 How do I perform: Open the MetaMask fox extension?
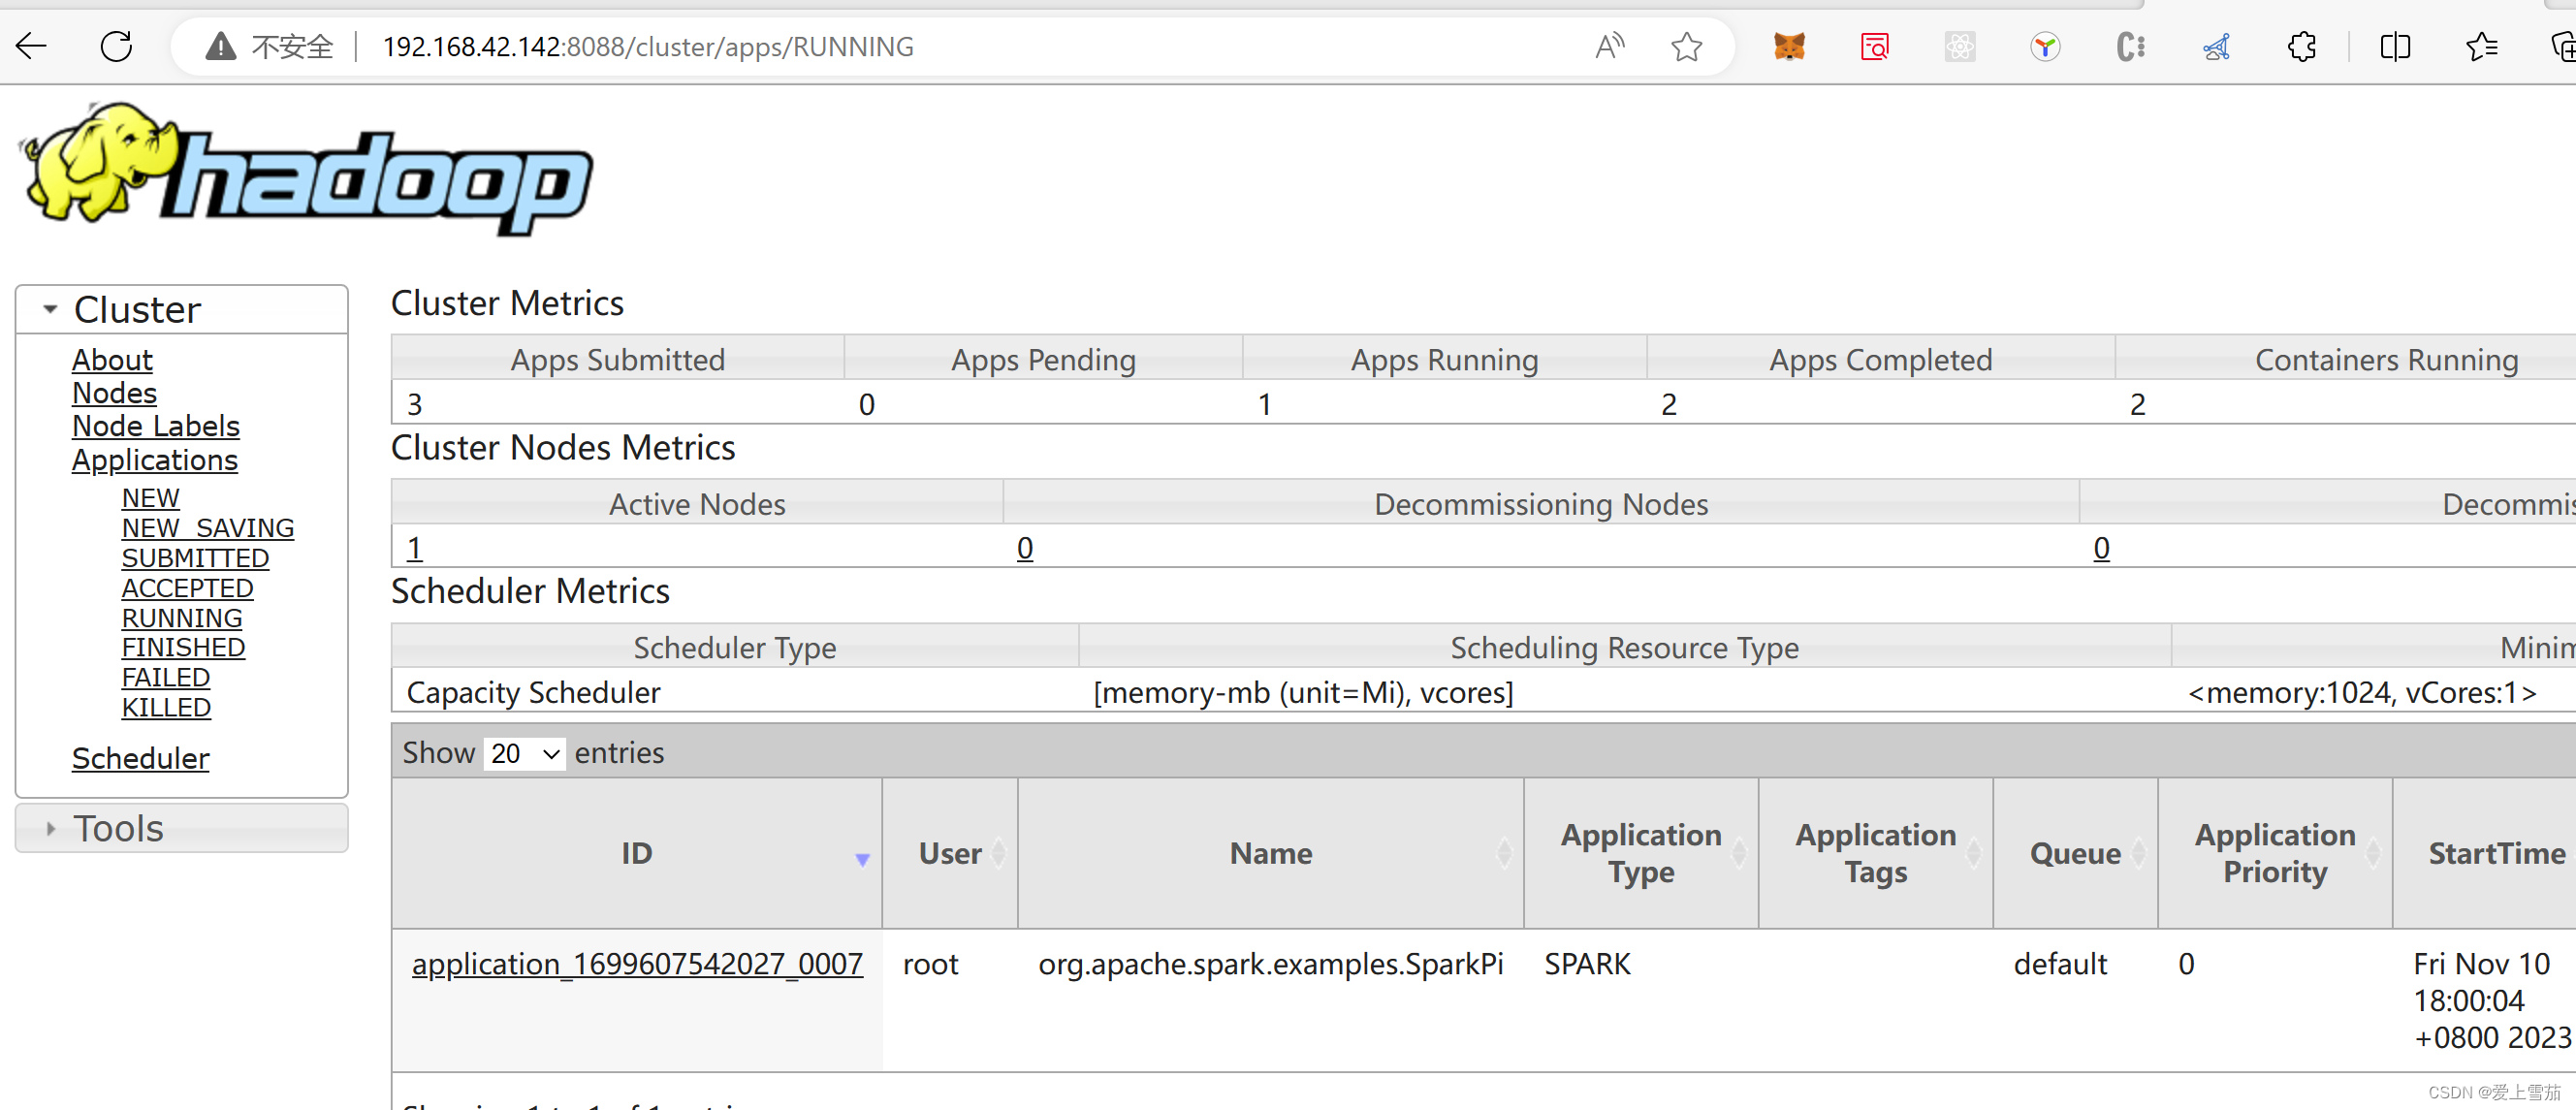coord(1789,46)
